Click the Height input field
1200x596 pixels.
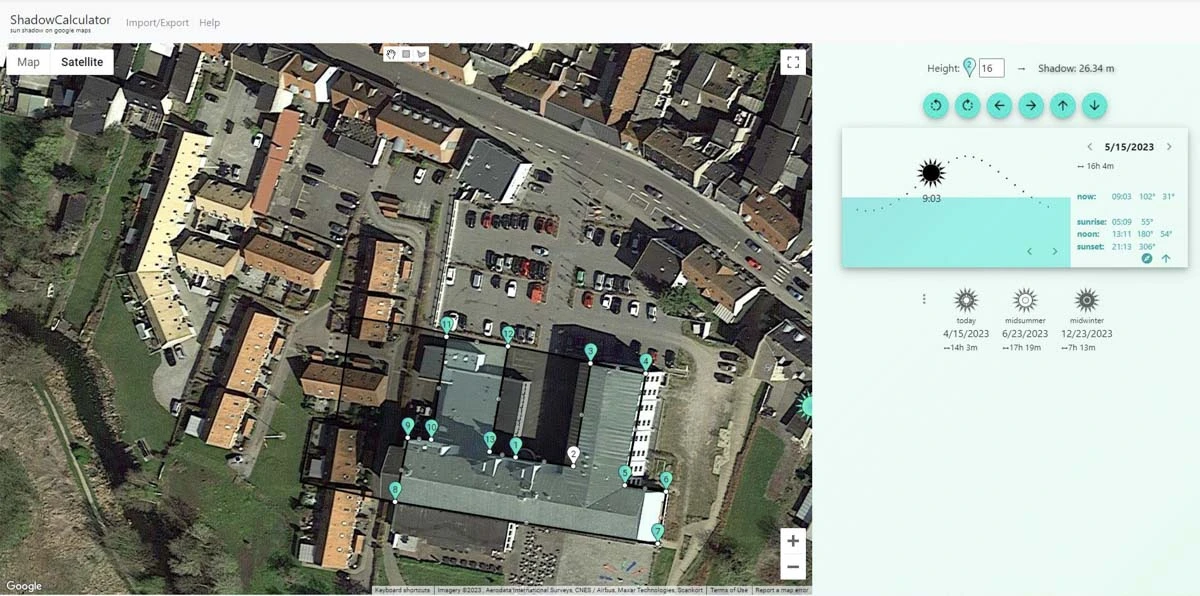991,68
